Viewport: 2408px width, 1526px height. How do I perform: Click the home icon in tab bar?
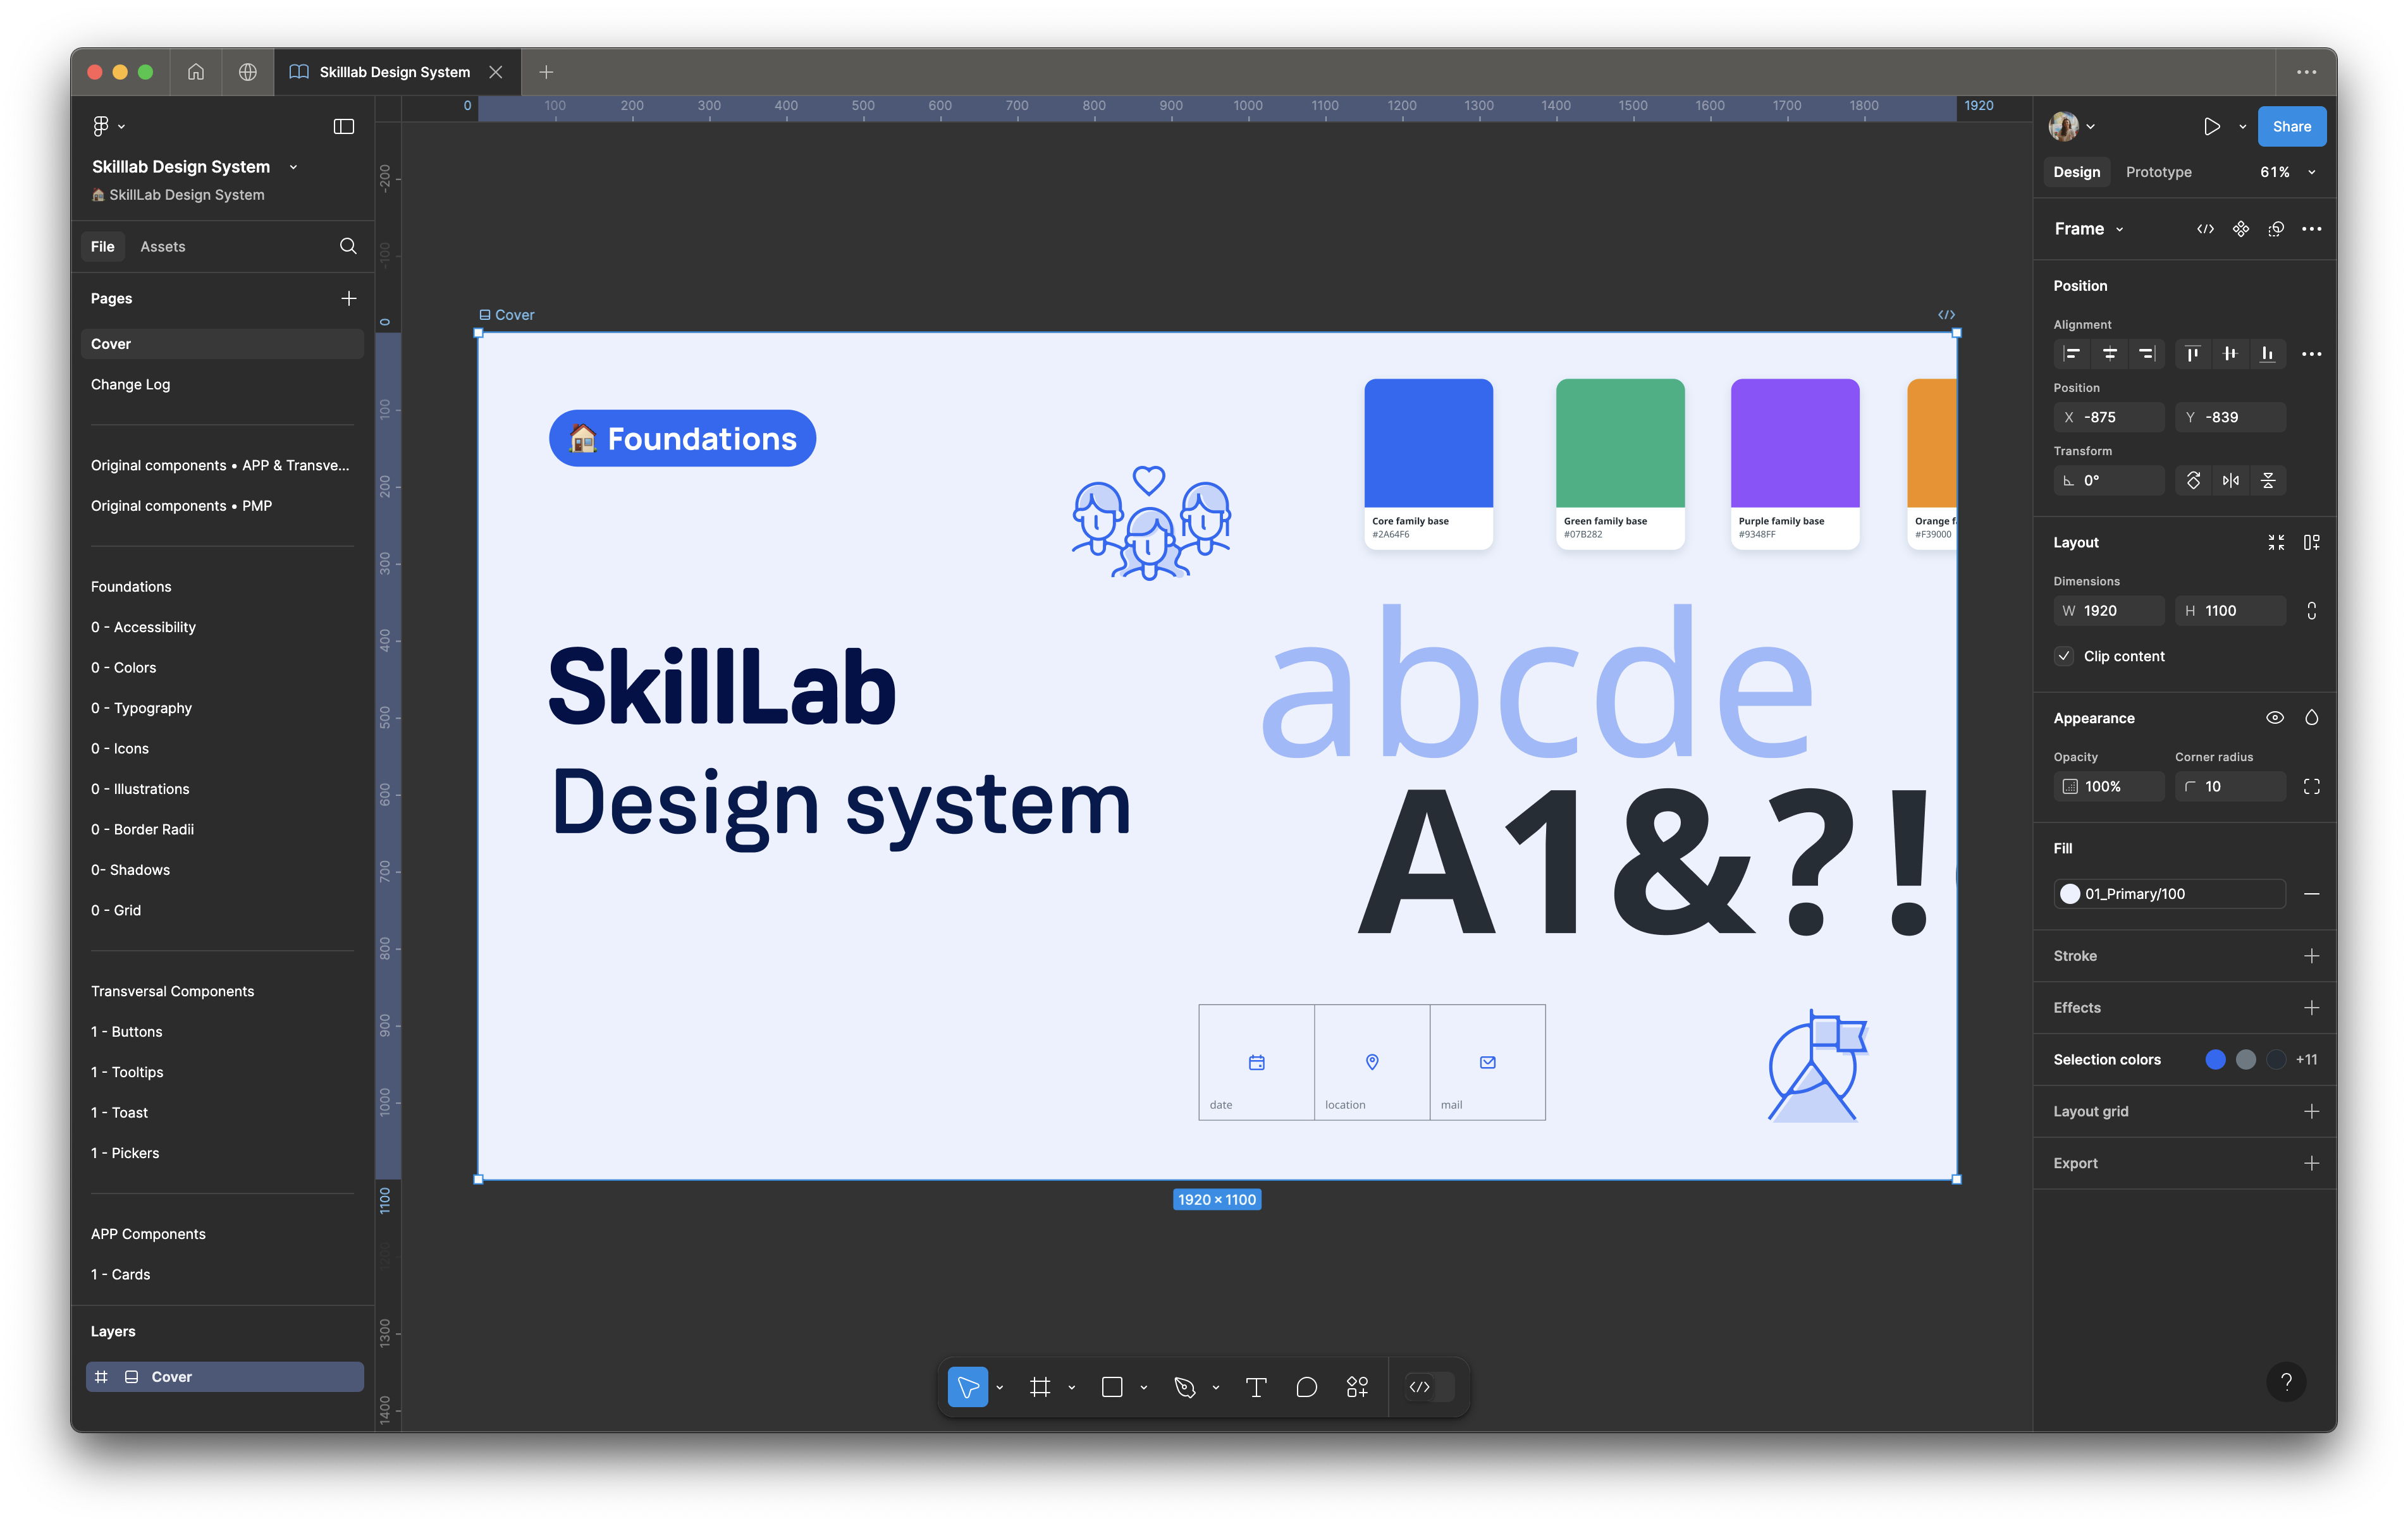(x=196, y=72)
